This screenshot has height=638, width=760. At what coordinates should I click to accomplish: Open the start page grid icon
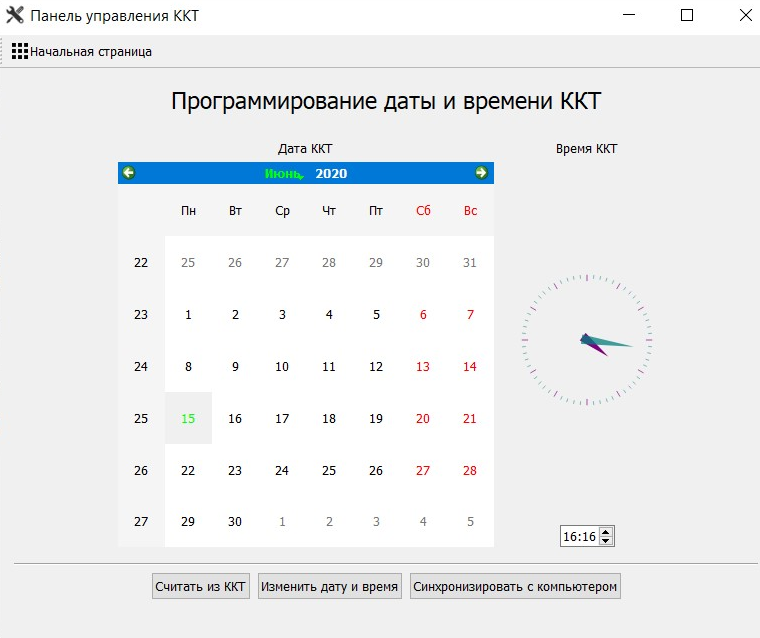[x=20, y=51]
